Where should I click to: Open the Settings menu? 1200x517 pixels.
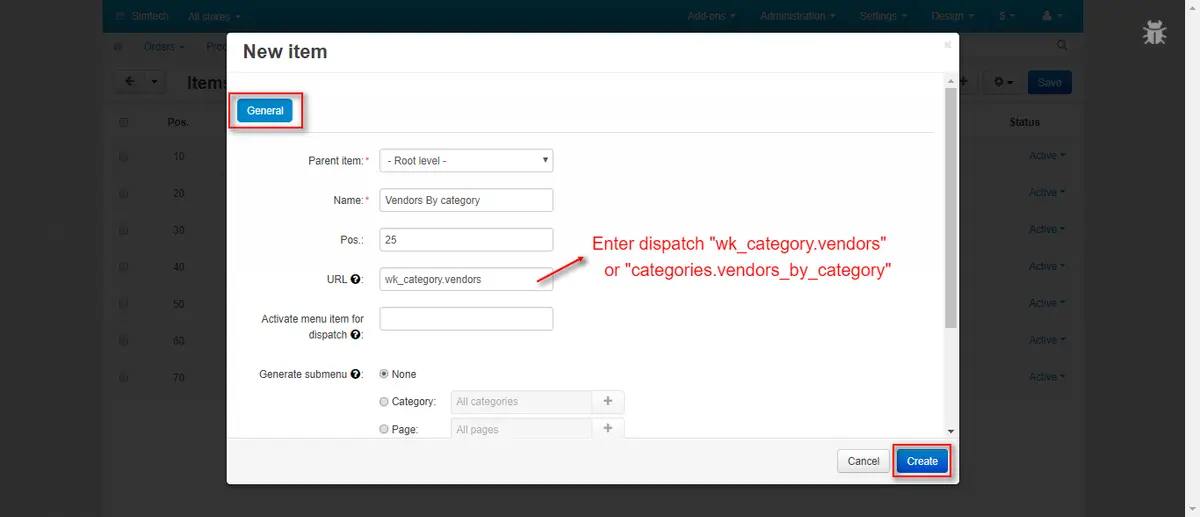pyautogui.click(x=883, y=16)
